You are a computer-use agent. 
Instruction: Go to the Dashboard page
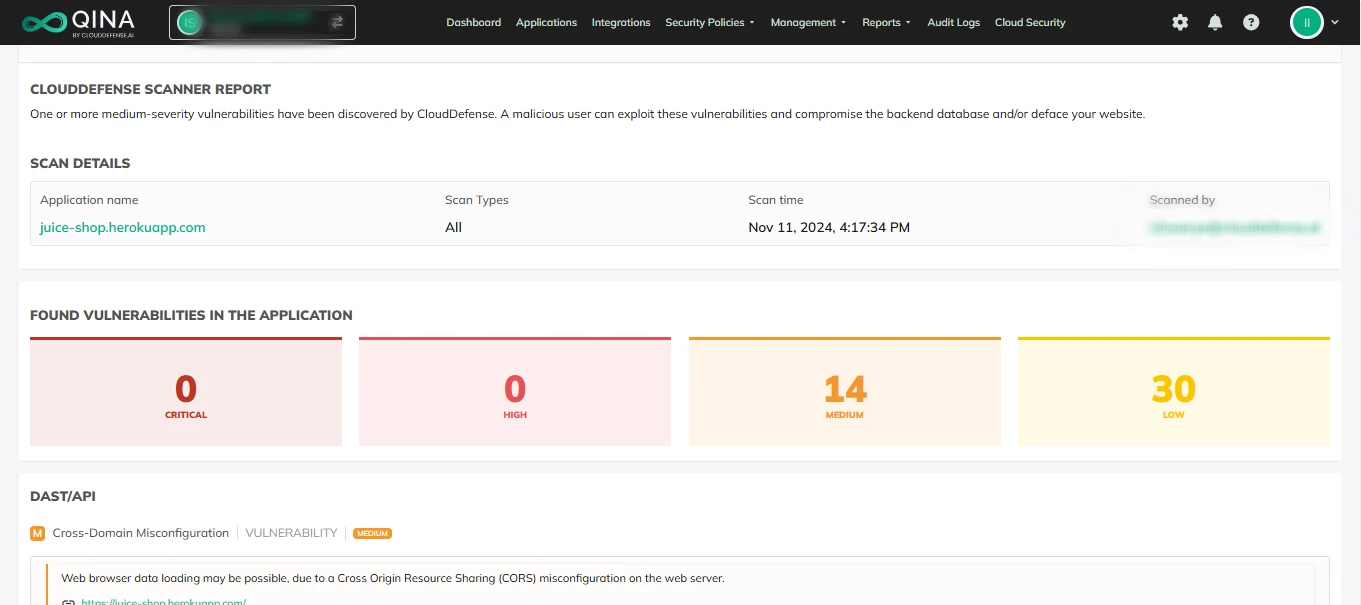[x=473, y=22]
